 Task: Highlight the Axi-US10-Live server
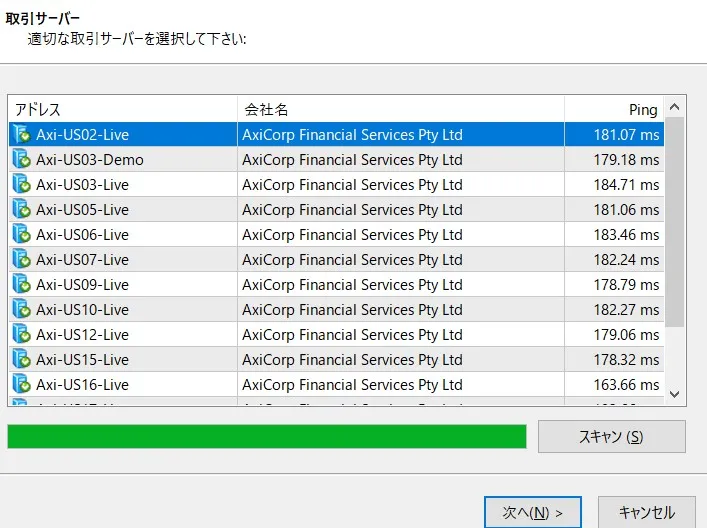click(336, 310)
